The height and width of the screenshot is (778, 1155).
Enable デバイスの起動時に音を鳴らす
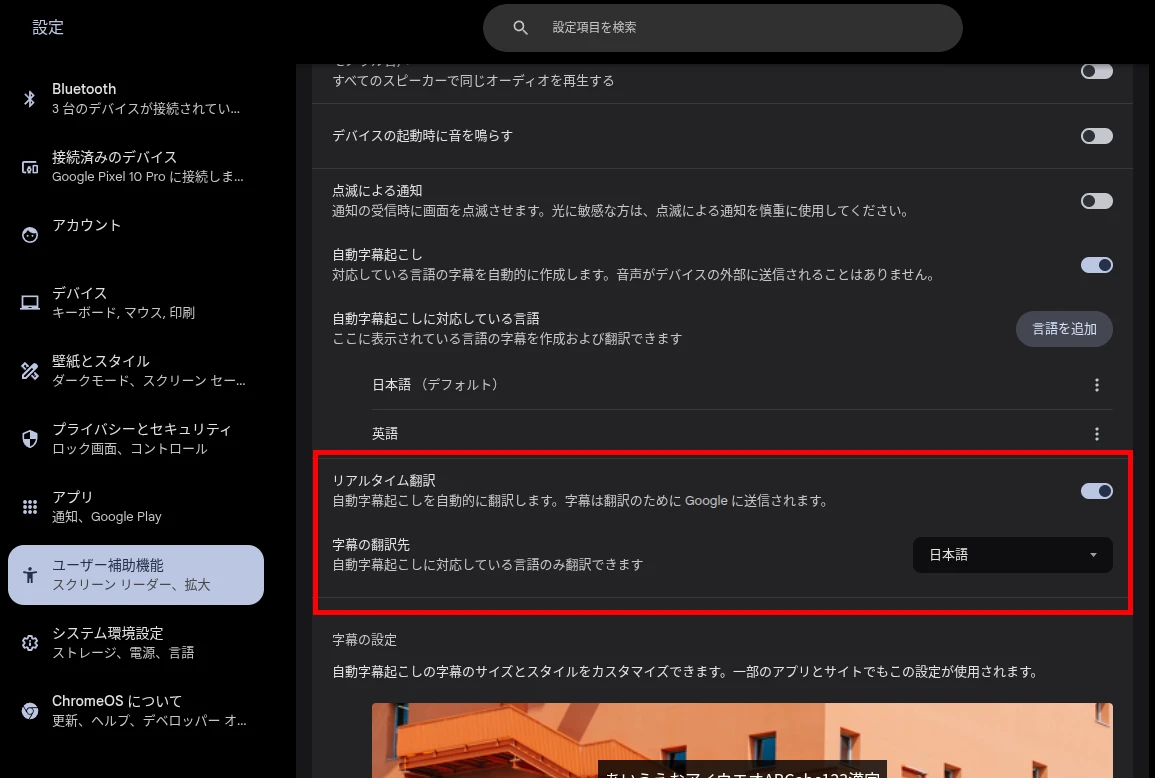(1096, 135)
